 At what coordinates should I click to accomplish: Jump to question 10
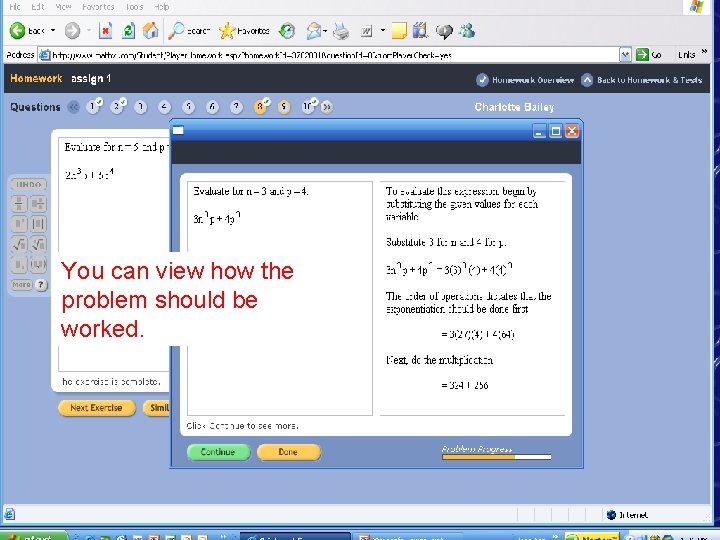(308, 107)
